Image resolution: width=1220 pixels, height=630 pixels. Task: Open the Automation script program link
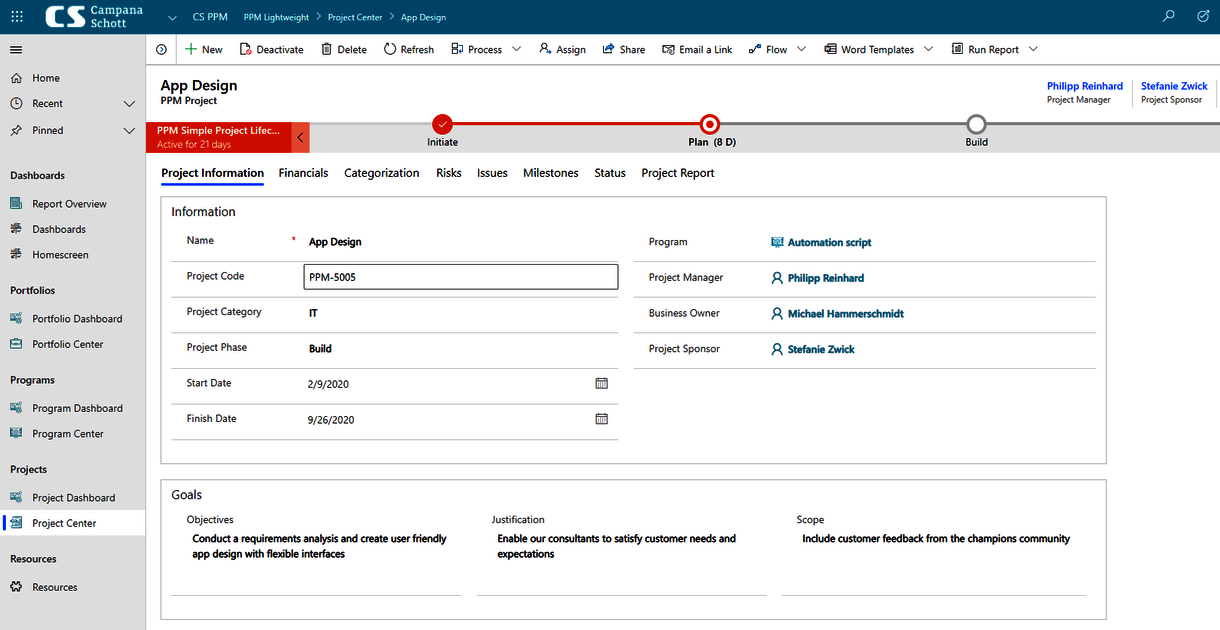(x=829, y=242)
